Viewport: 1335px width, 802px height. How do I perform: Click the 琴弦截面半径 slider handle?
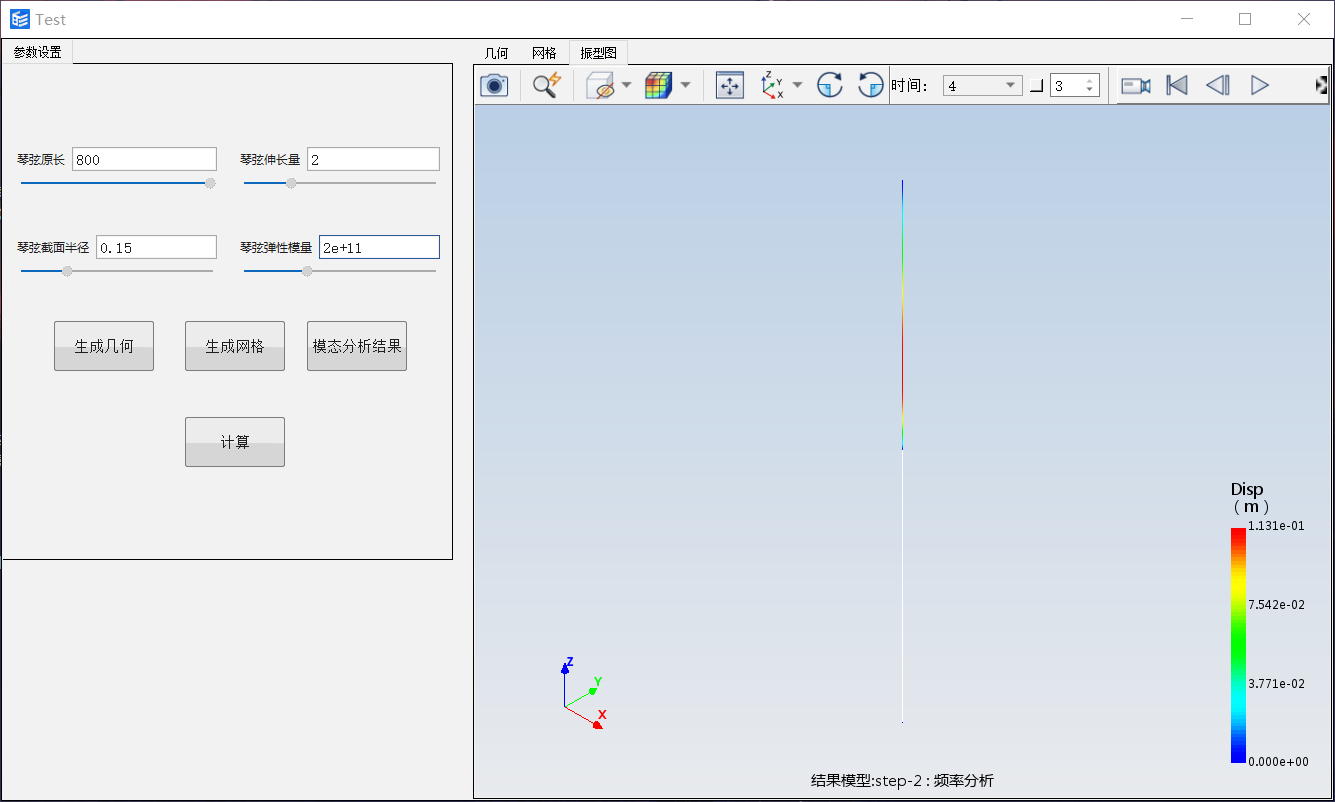point(67,271)
